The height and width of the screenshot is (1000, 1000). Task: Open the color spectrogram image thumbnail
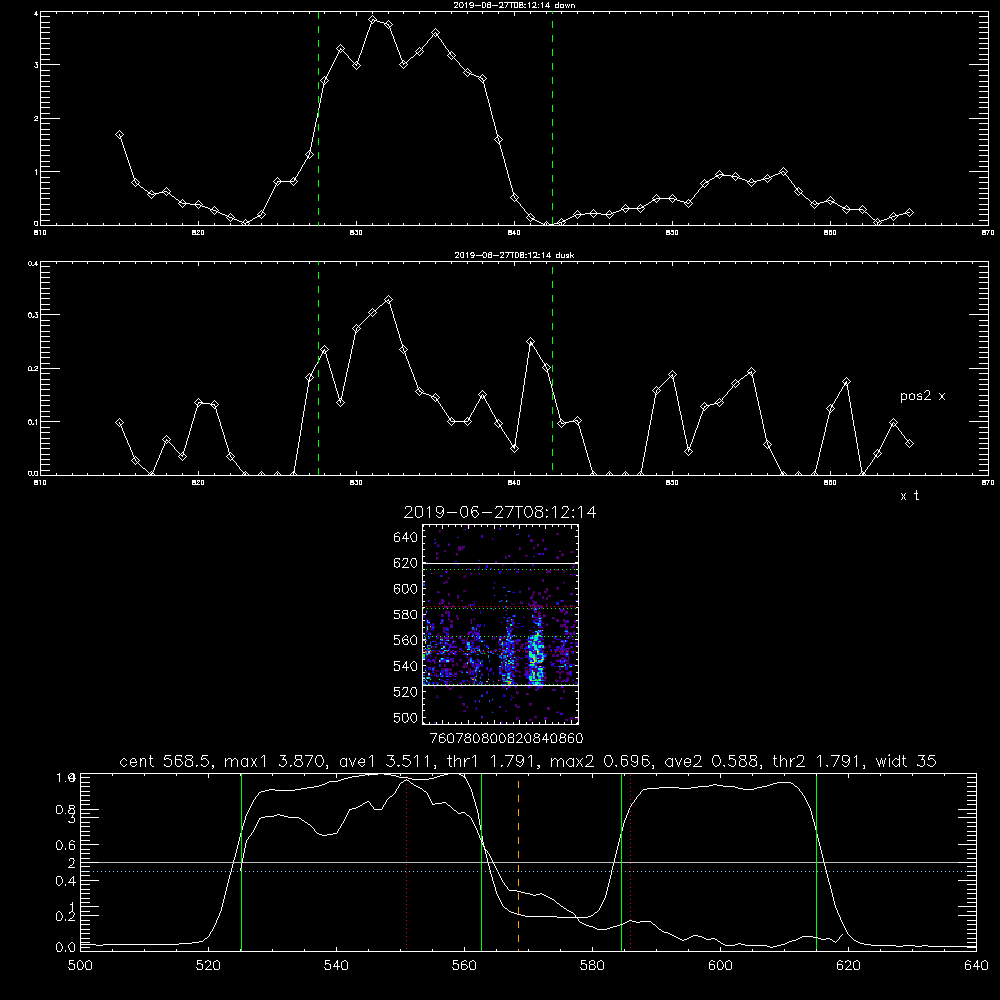[x=501, y=624]
